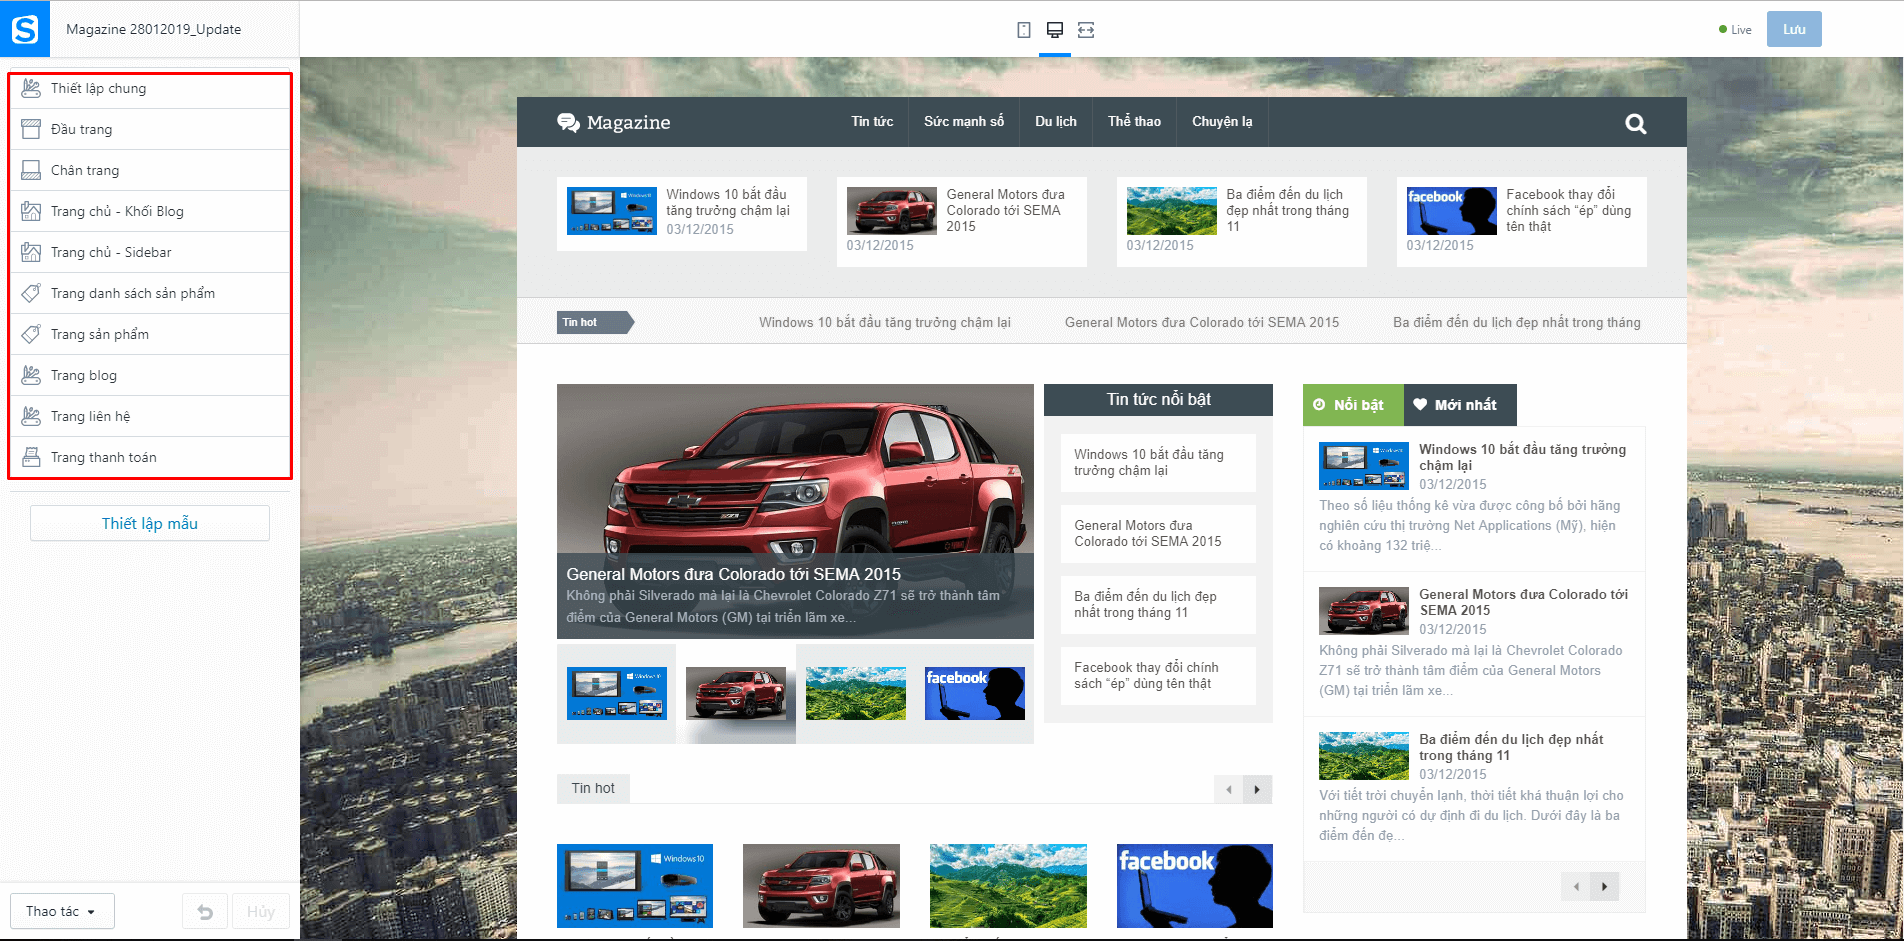Open Trang chủ - Khối Blog settings

point(150,211)
